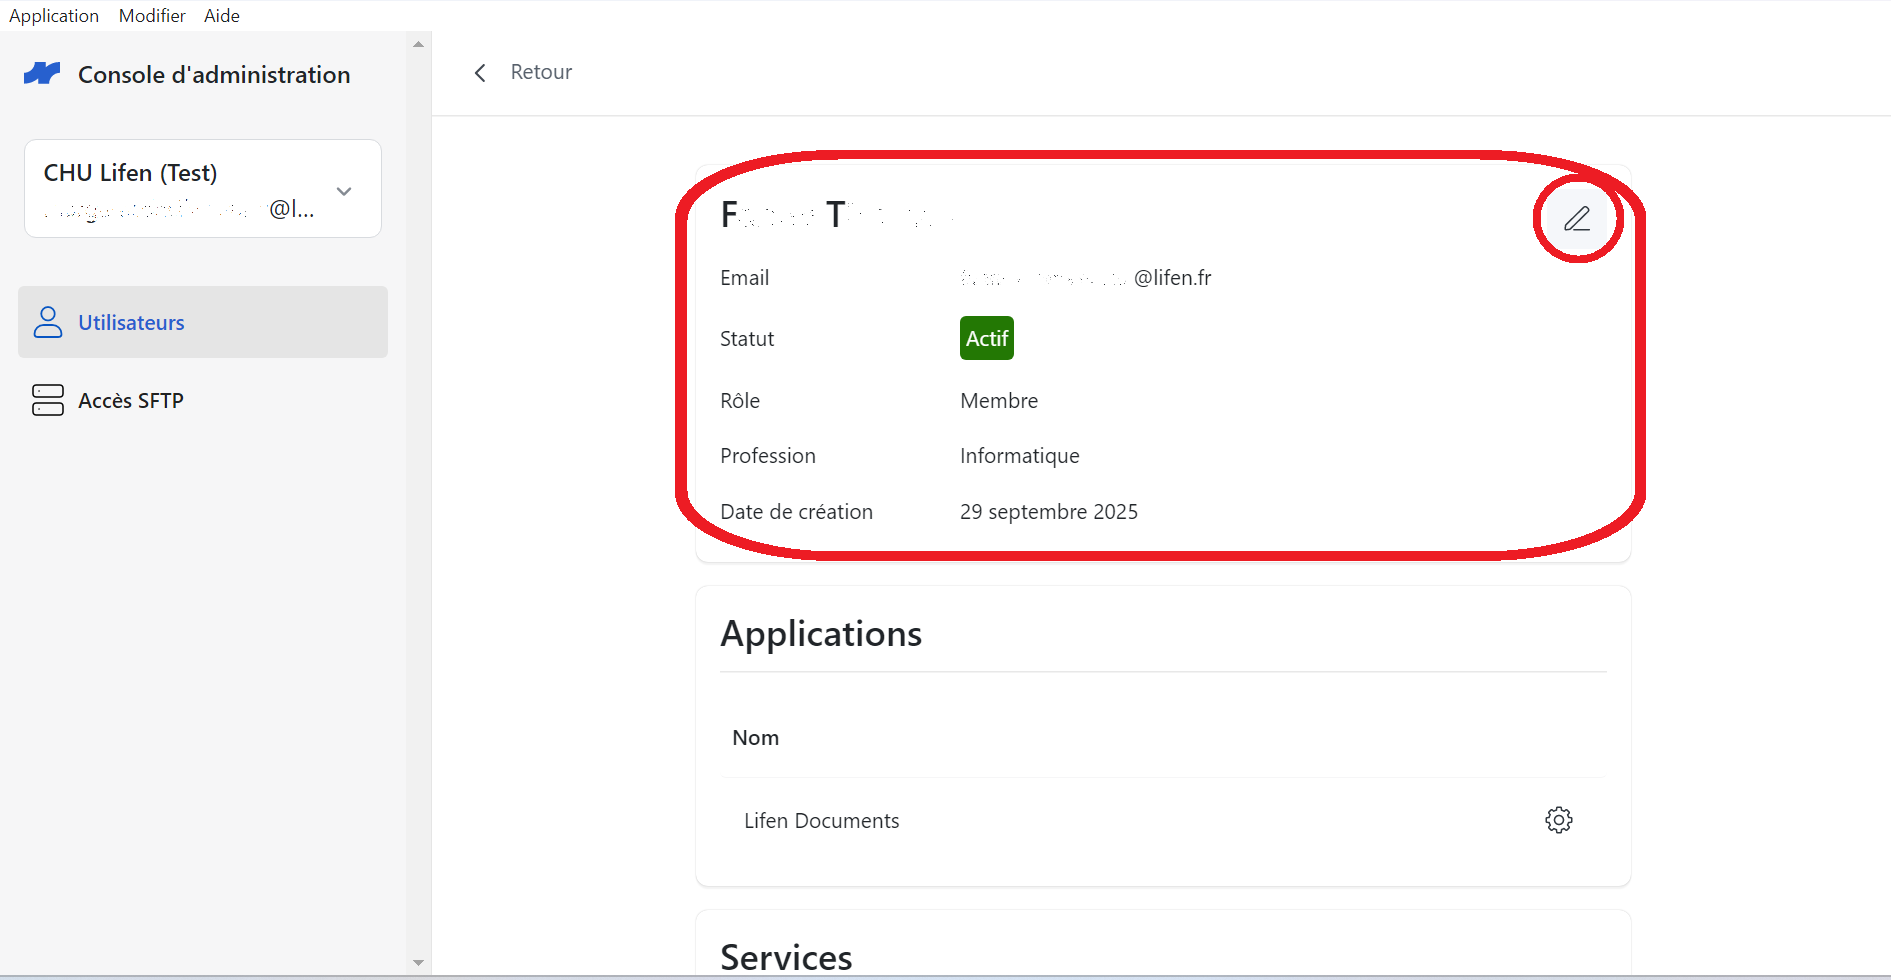Click the Retour link

pyautogui.click(x=541, y=72)
